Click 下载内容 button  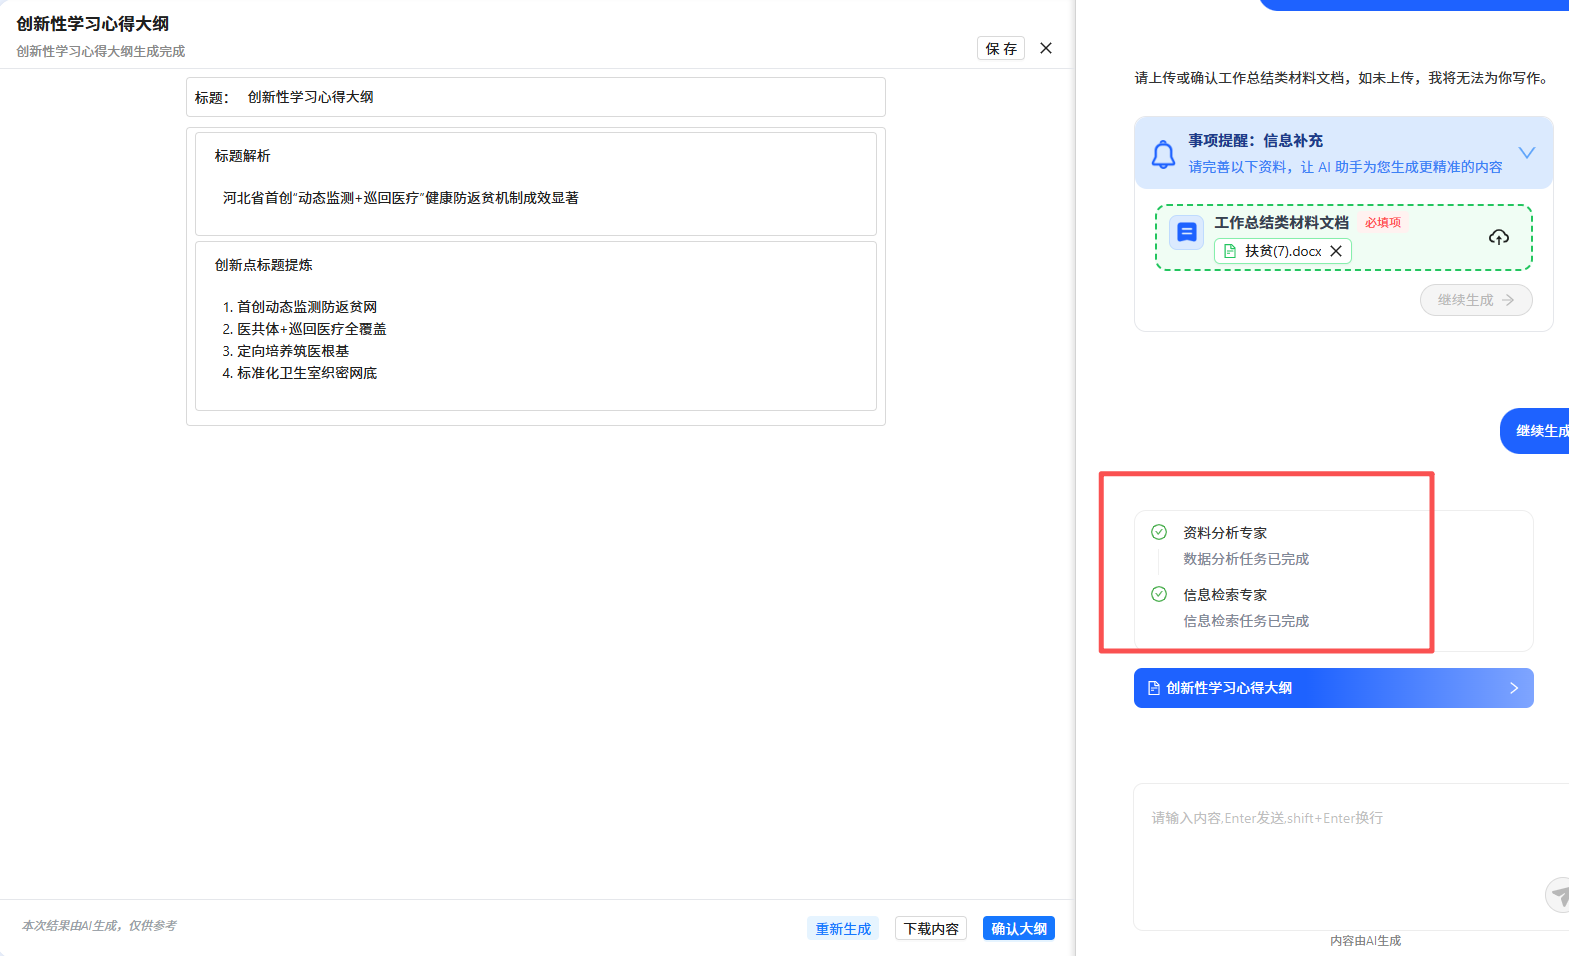click(x=930, y=929)
